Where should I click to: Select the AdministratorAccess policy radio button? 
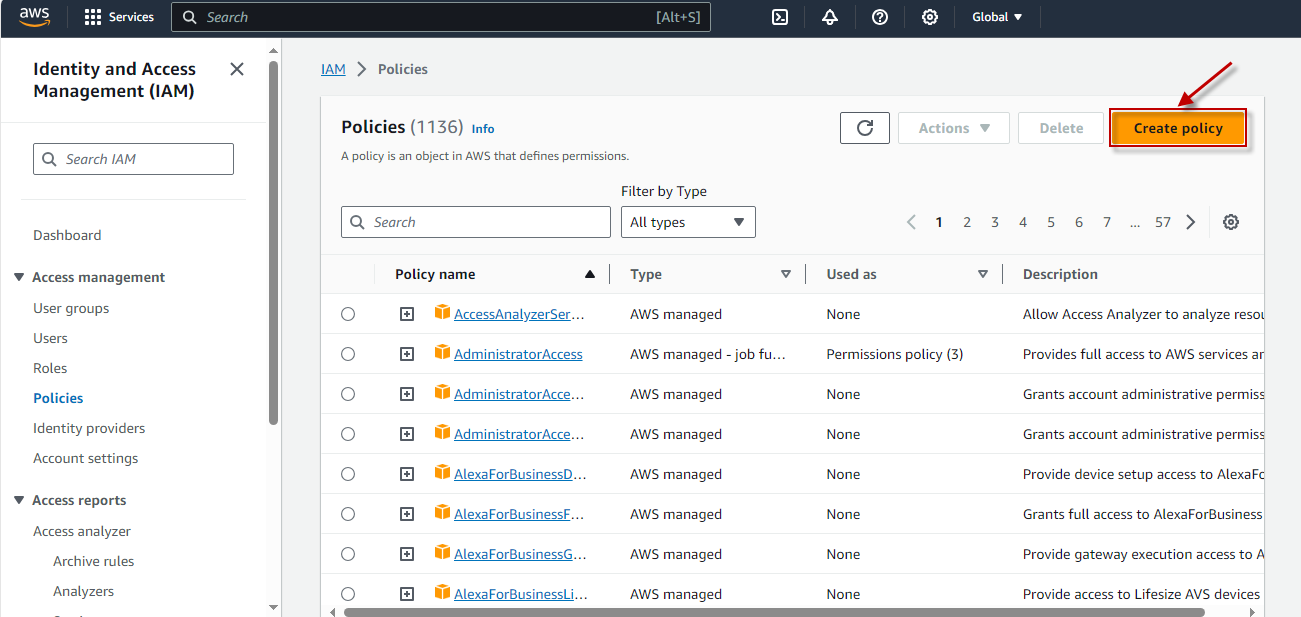click(x=348, y=354)
